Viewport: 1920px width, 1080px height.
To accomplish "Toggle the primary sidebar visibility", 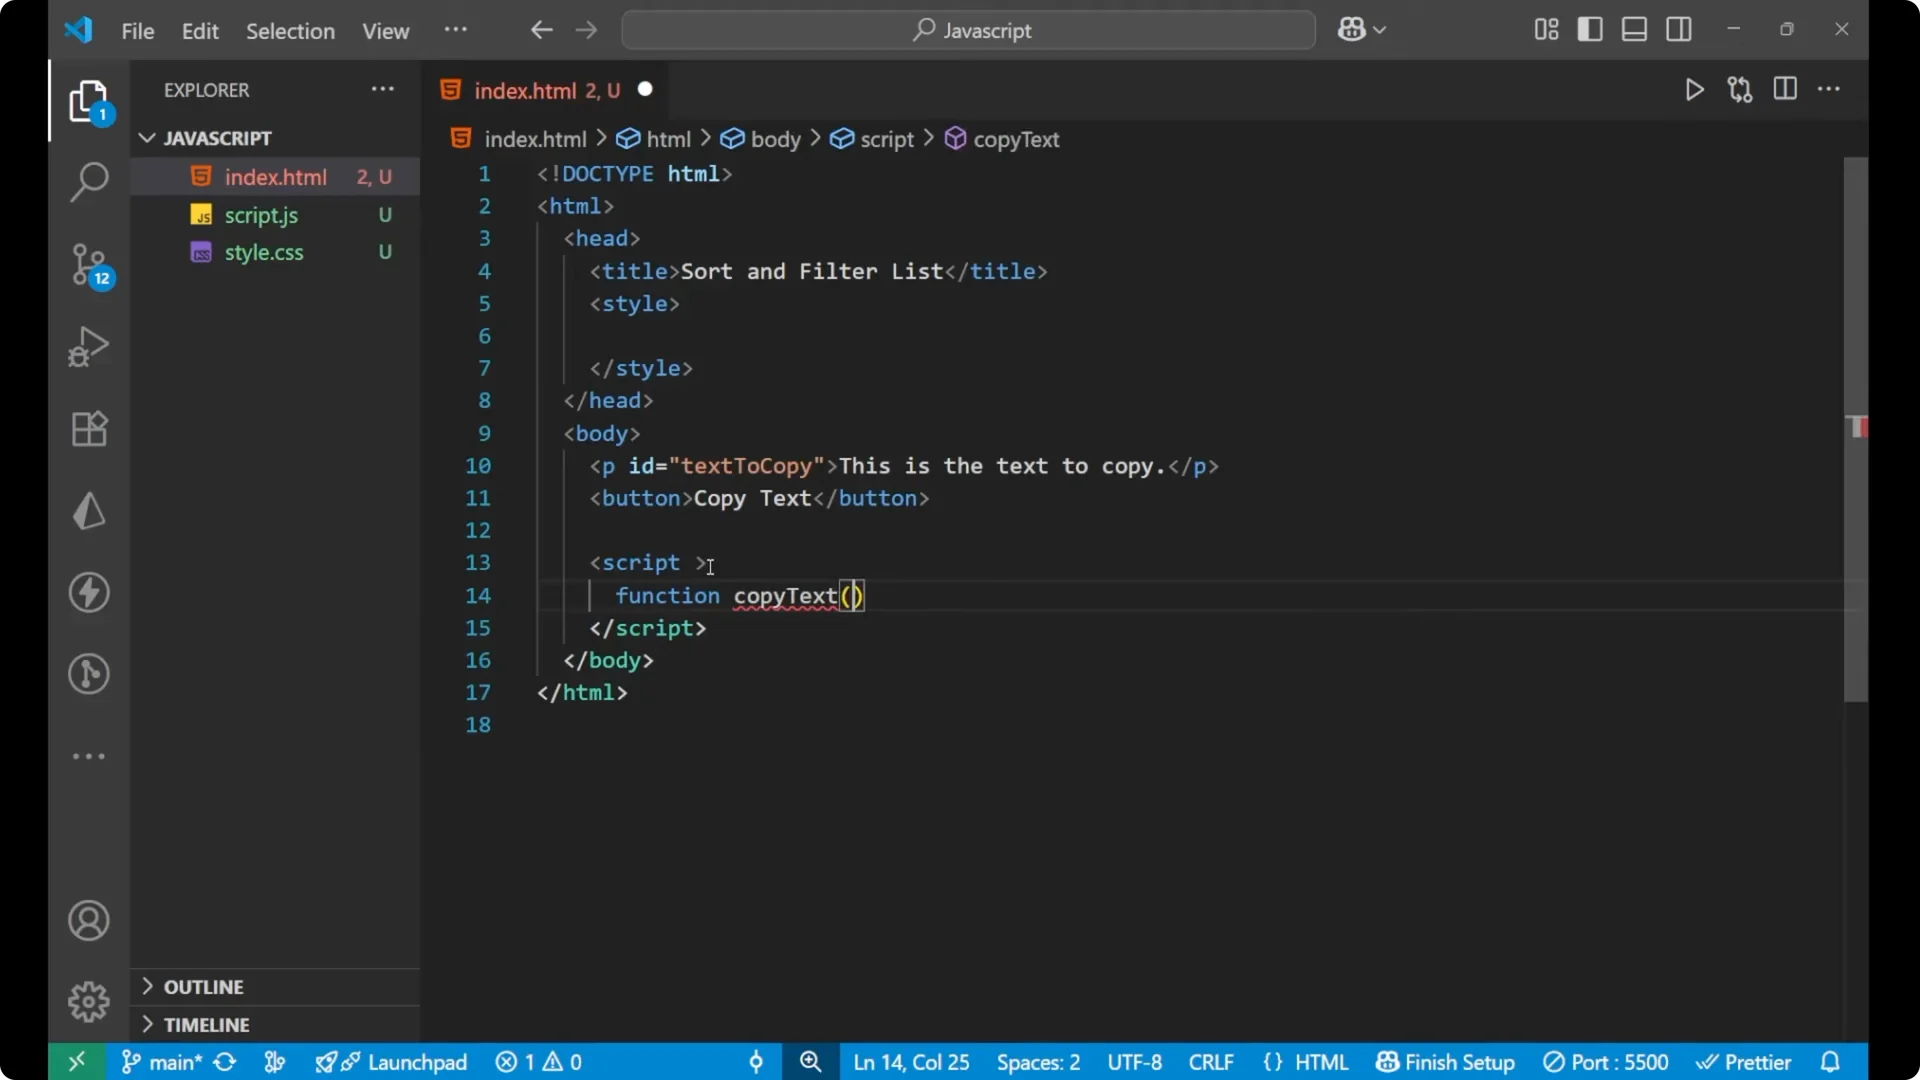I will [x=1590, y=29].
